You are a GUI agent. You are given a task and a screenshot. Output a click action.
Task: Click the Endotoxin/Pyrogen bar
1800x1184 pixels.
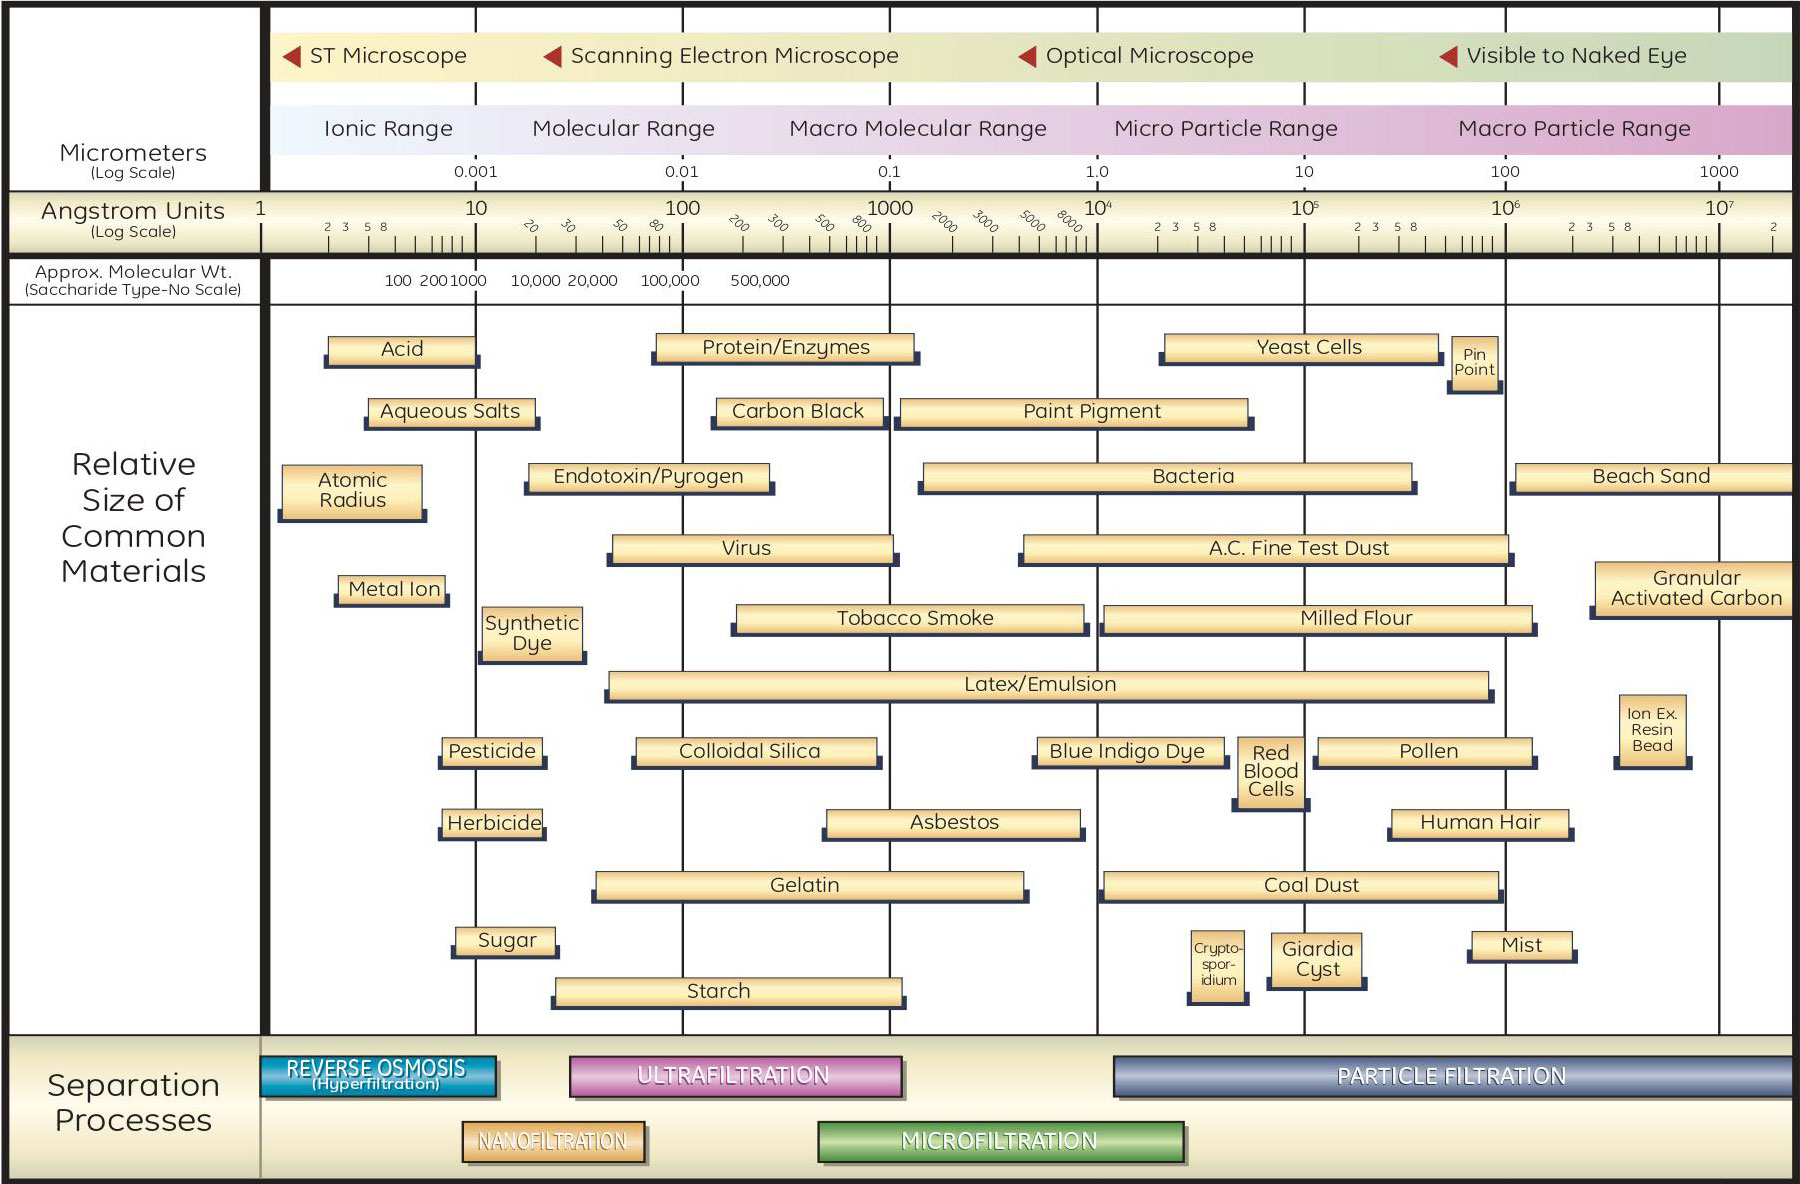point(649,477)
